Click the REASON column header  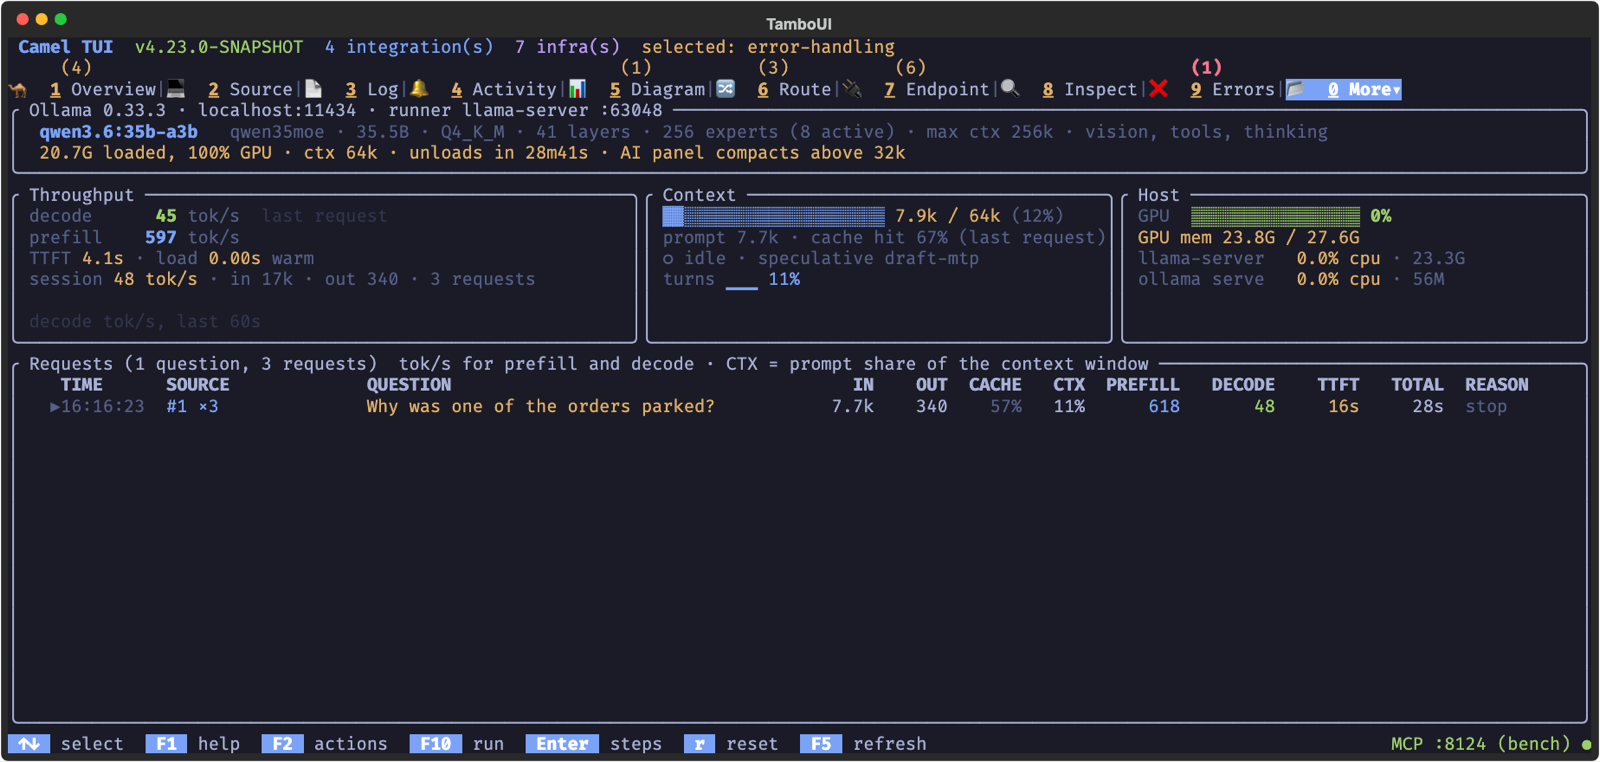(x=1497, y=385)
